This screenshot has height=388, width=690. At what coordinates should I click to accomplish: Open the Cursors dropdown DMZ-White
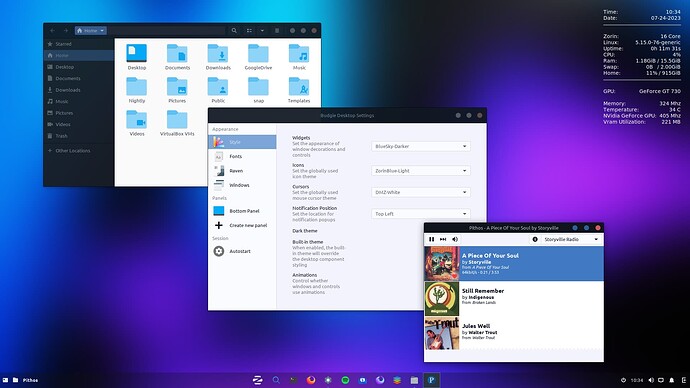[421, 192]
